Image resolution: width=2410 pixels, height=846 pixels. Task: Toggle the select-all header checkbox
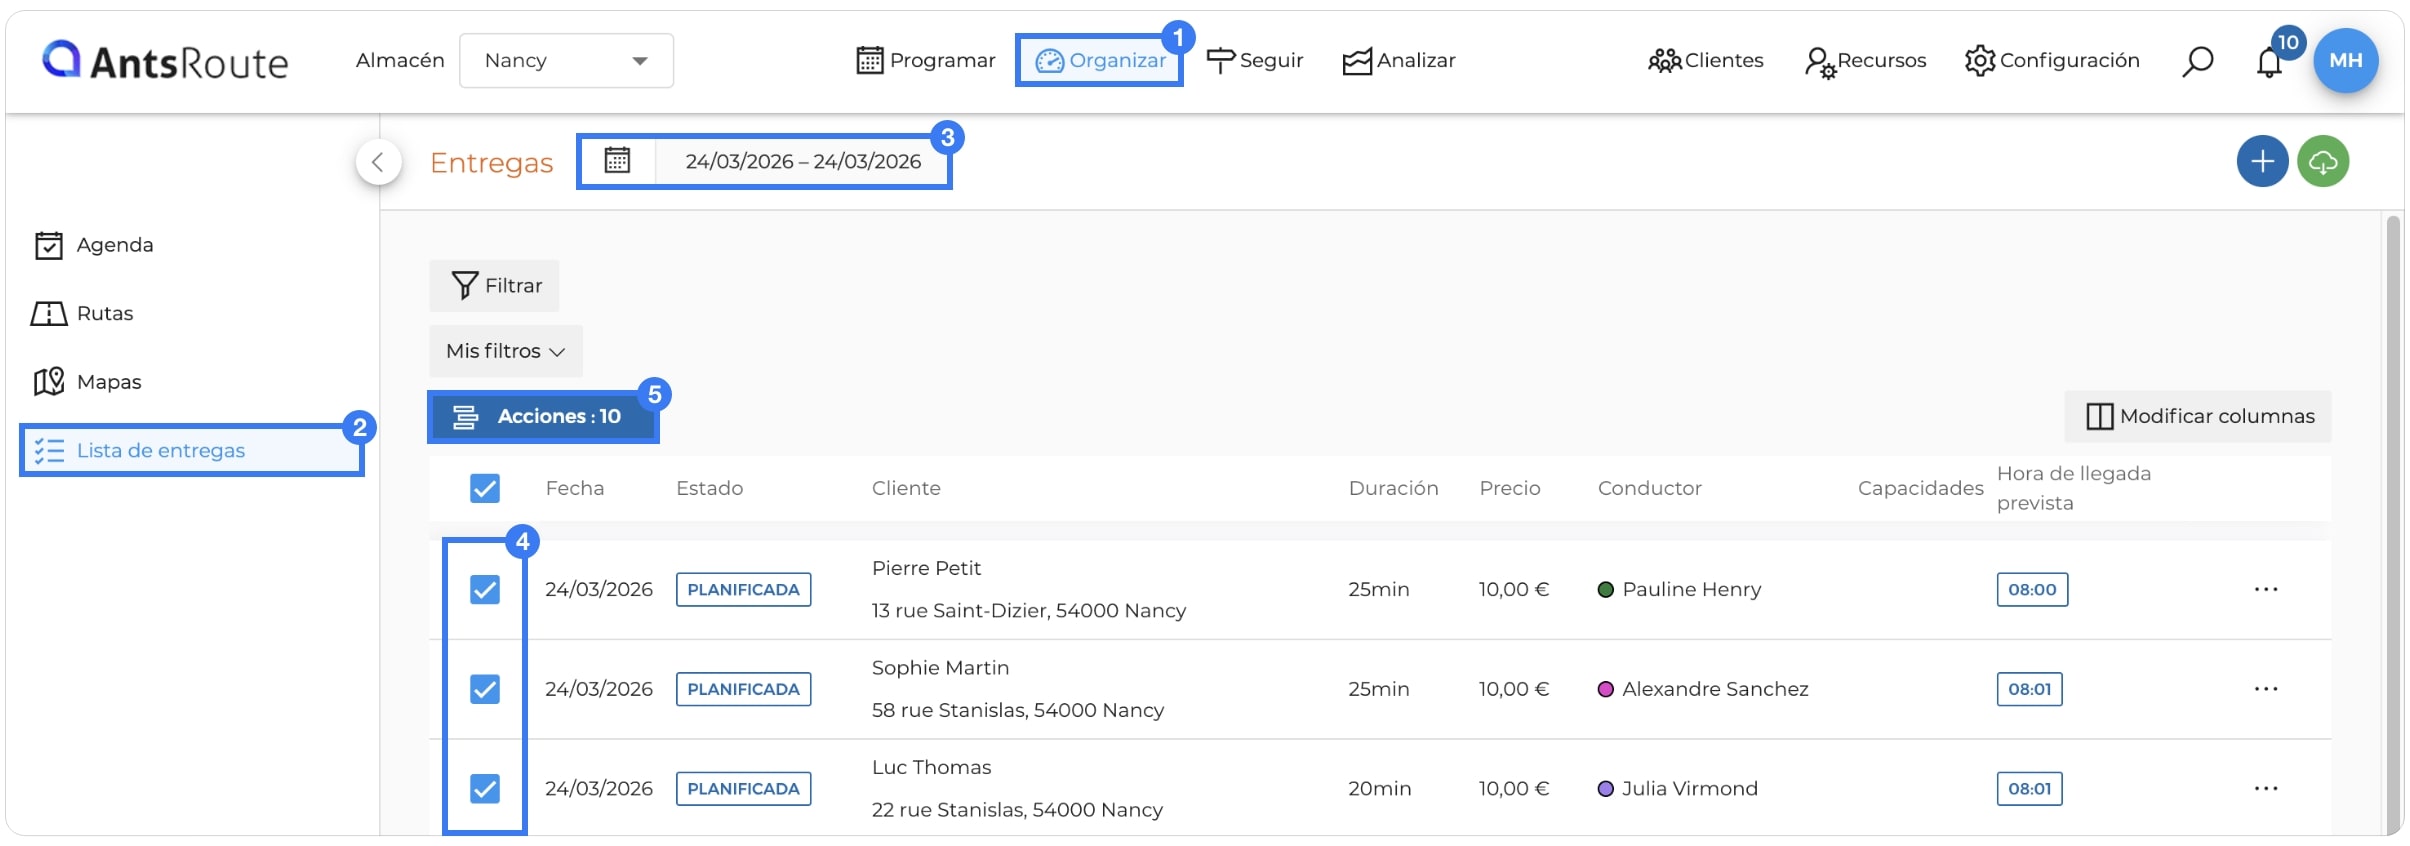pos(485,488)
